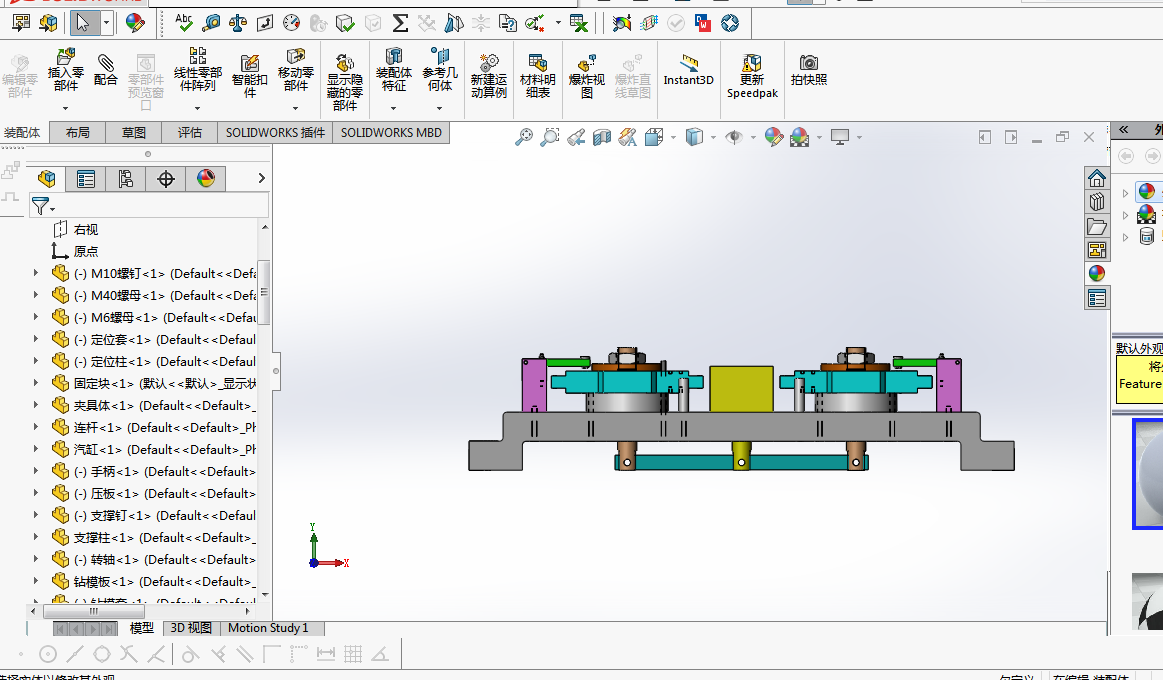
Task: Open the Select tool dropdown arrow
Action: click(106, 23)
